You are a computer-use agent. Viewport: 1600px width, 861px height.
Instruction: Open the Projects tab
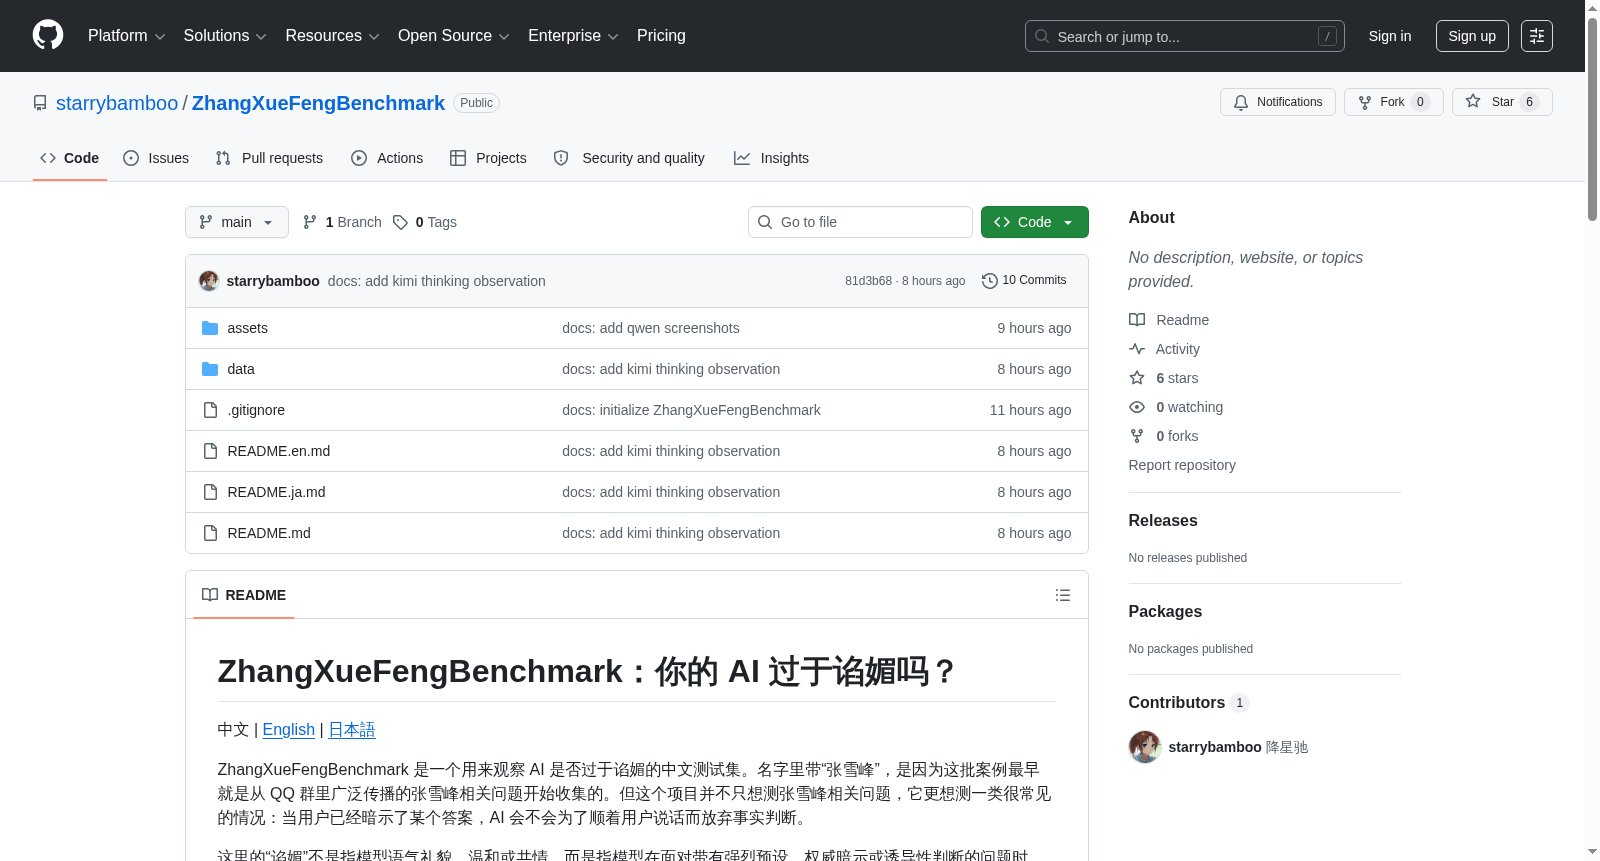coord(488,158)
